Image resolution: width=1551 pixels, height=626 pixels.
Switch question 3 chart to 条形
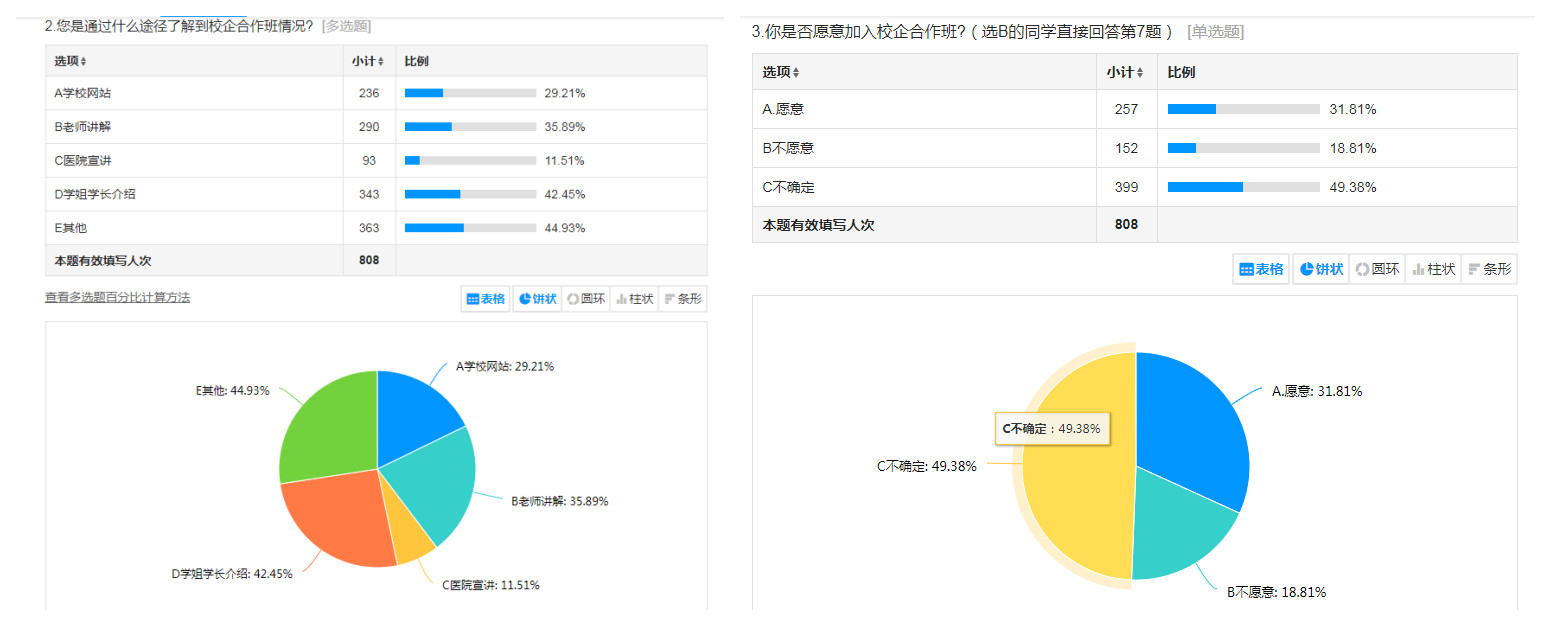pos(1489,269)
